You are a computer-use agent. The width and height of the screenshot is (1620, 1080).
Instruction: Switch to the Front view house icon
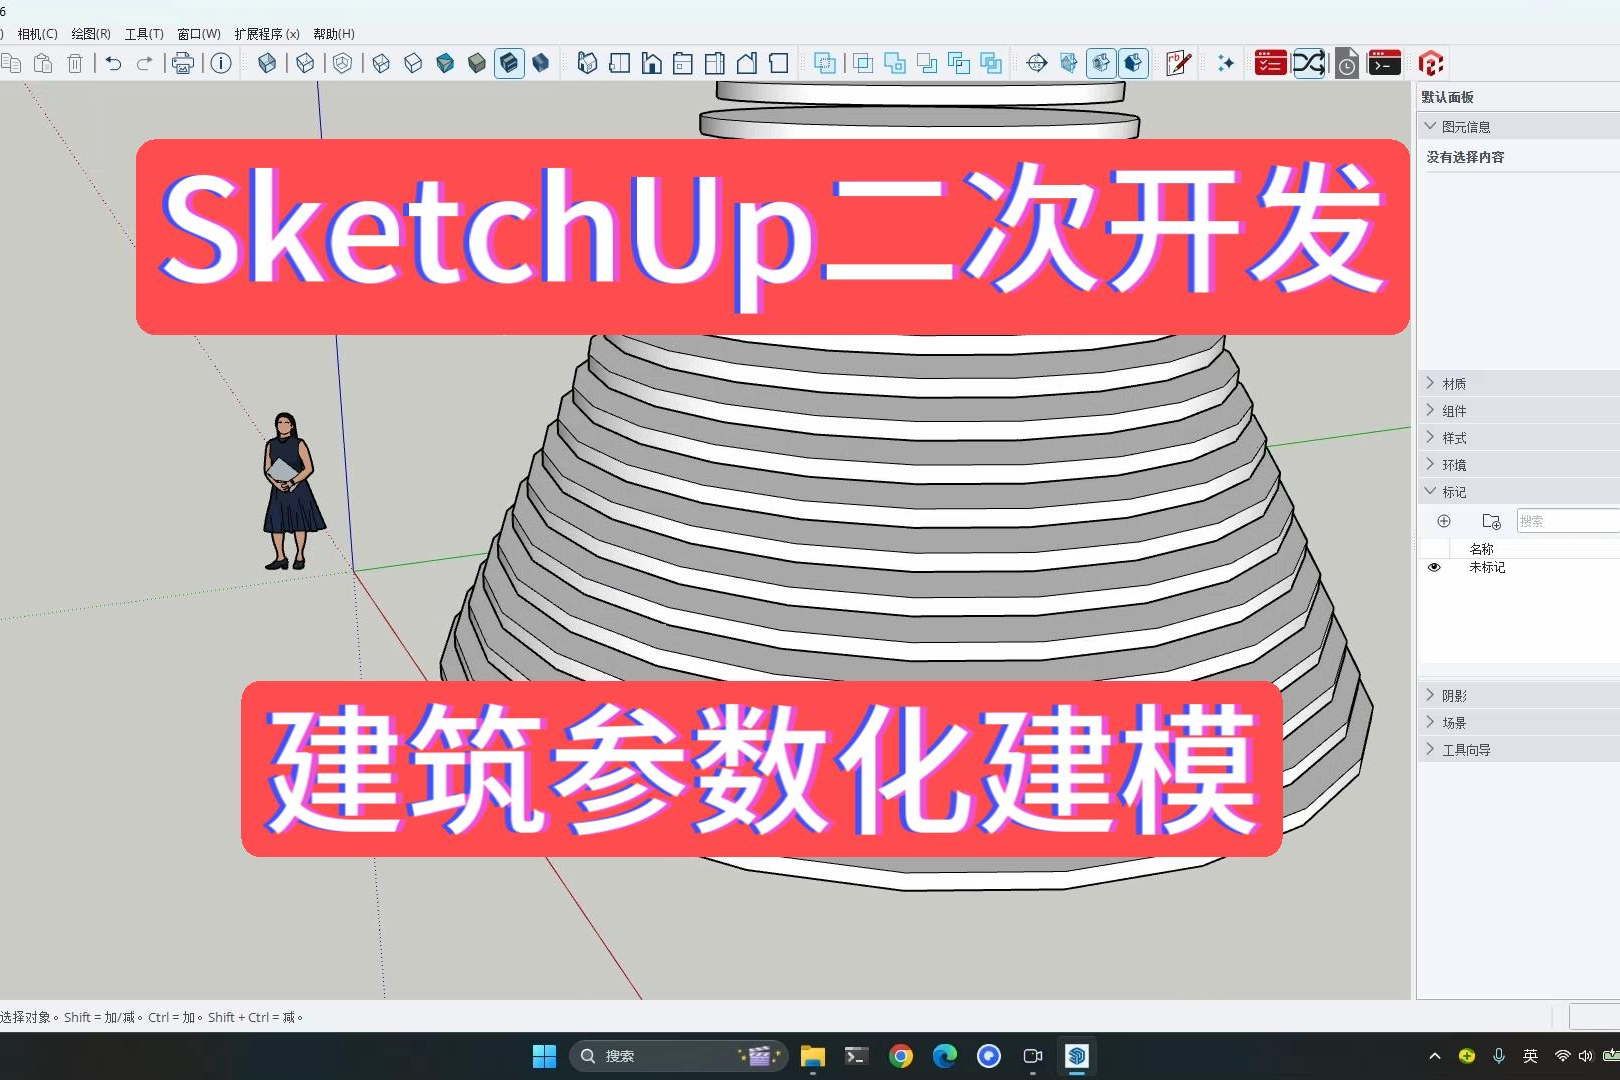tap(651, 64)
